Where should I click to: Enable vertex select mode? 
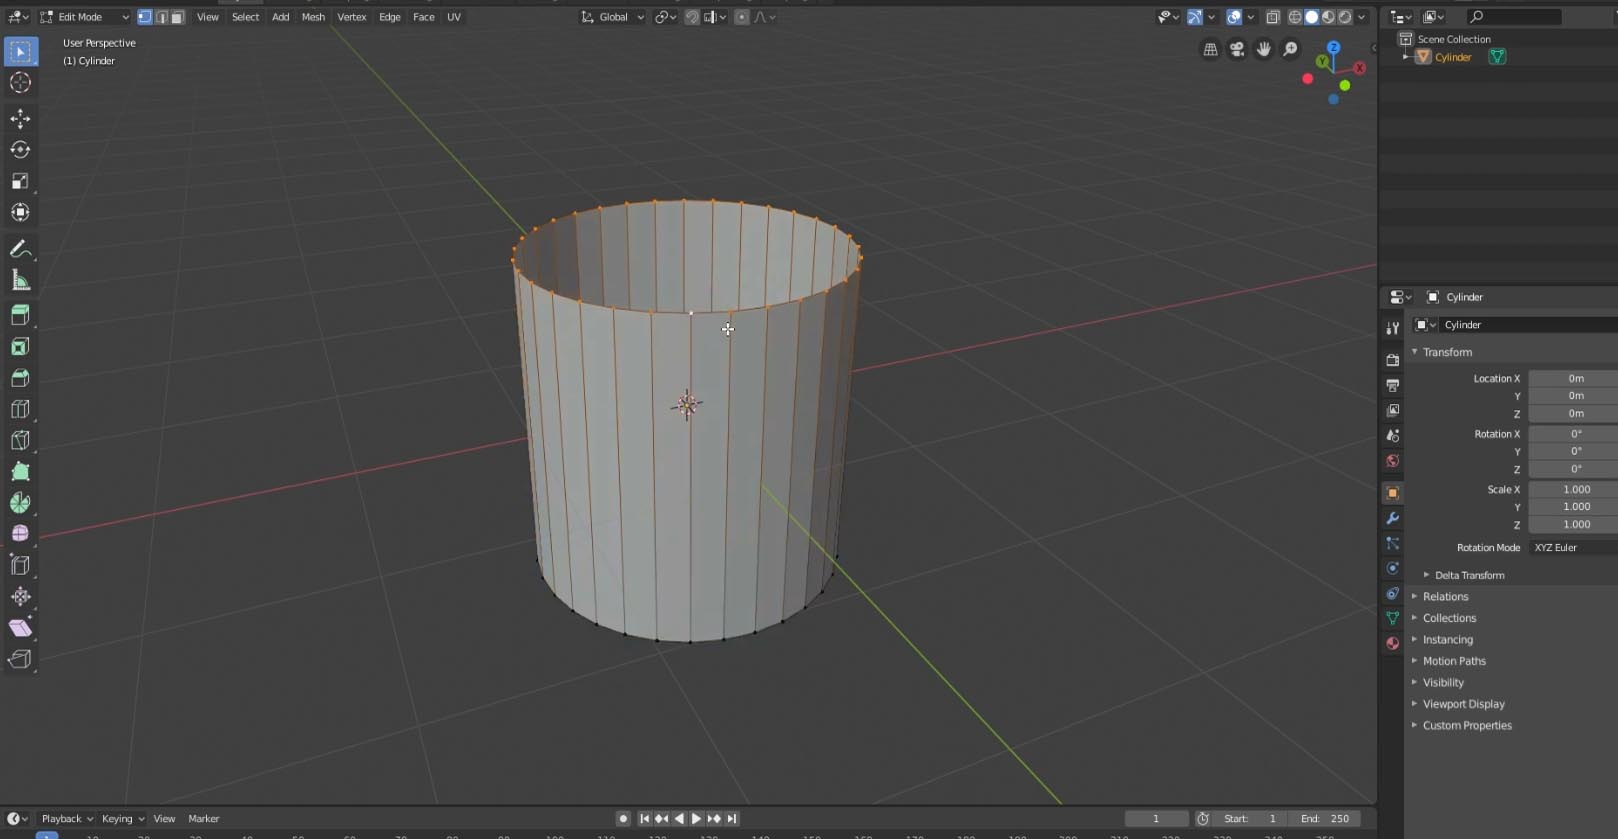[x=144, y=17]
